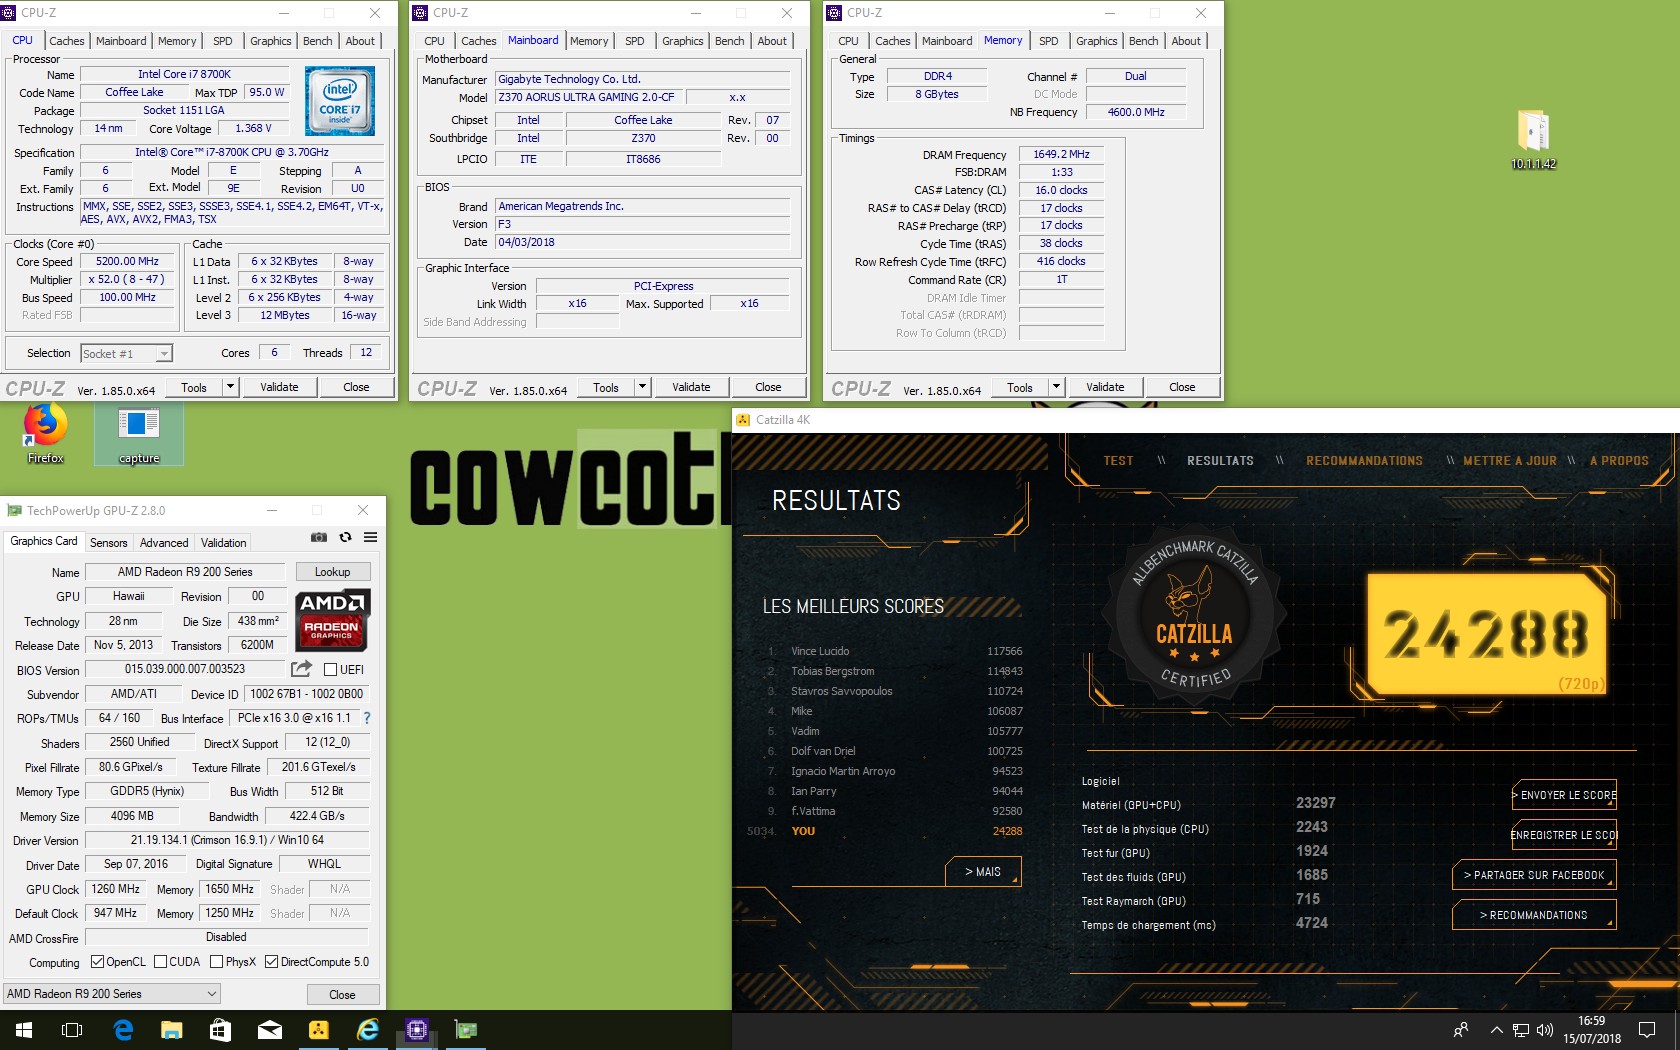The image size is (1680, 1050).
Task: Switch to CPU-Z via its taskbar icon
Action: (417, 1030)
